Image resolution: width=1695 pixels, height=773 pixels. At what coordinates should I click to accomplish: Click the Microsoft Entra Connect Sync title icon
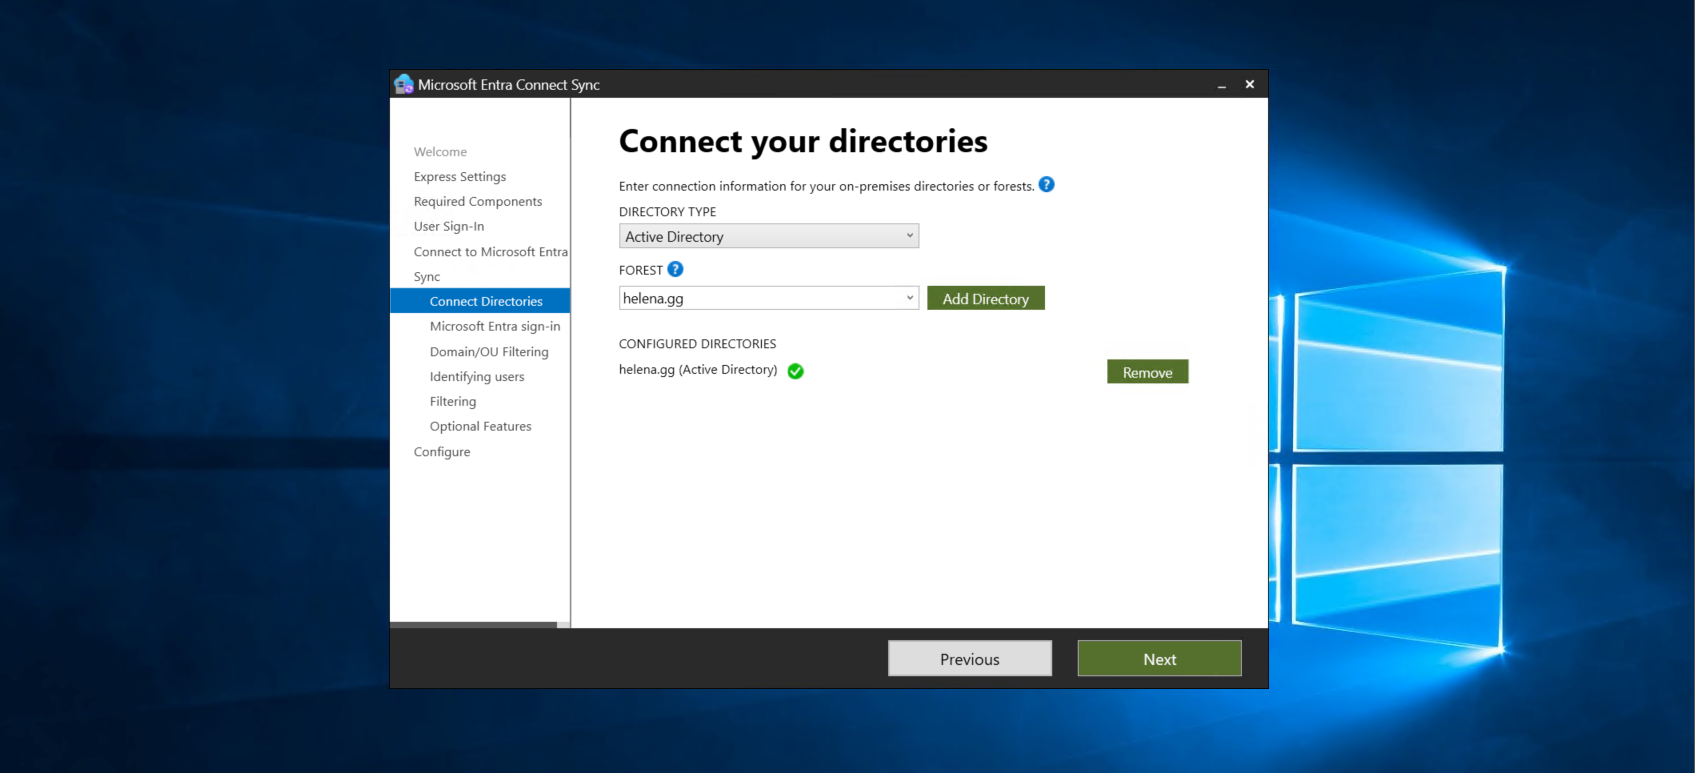coord(404,85)
